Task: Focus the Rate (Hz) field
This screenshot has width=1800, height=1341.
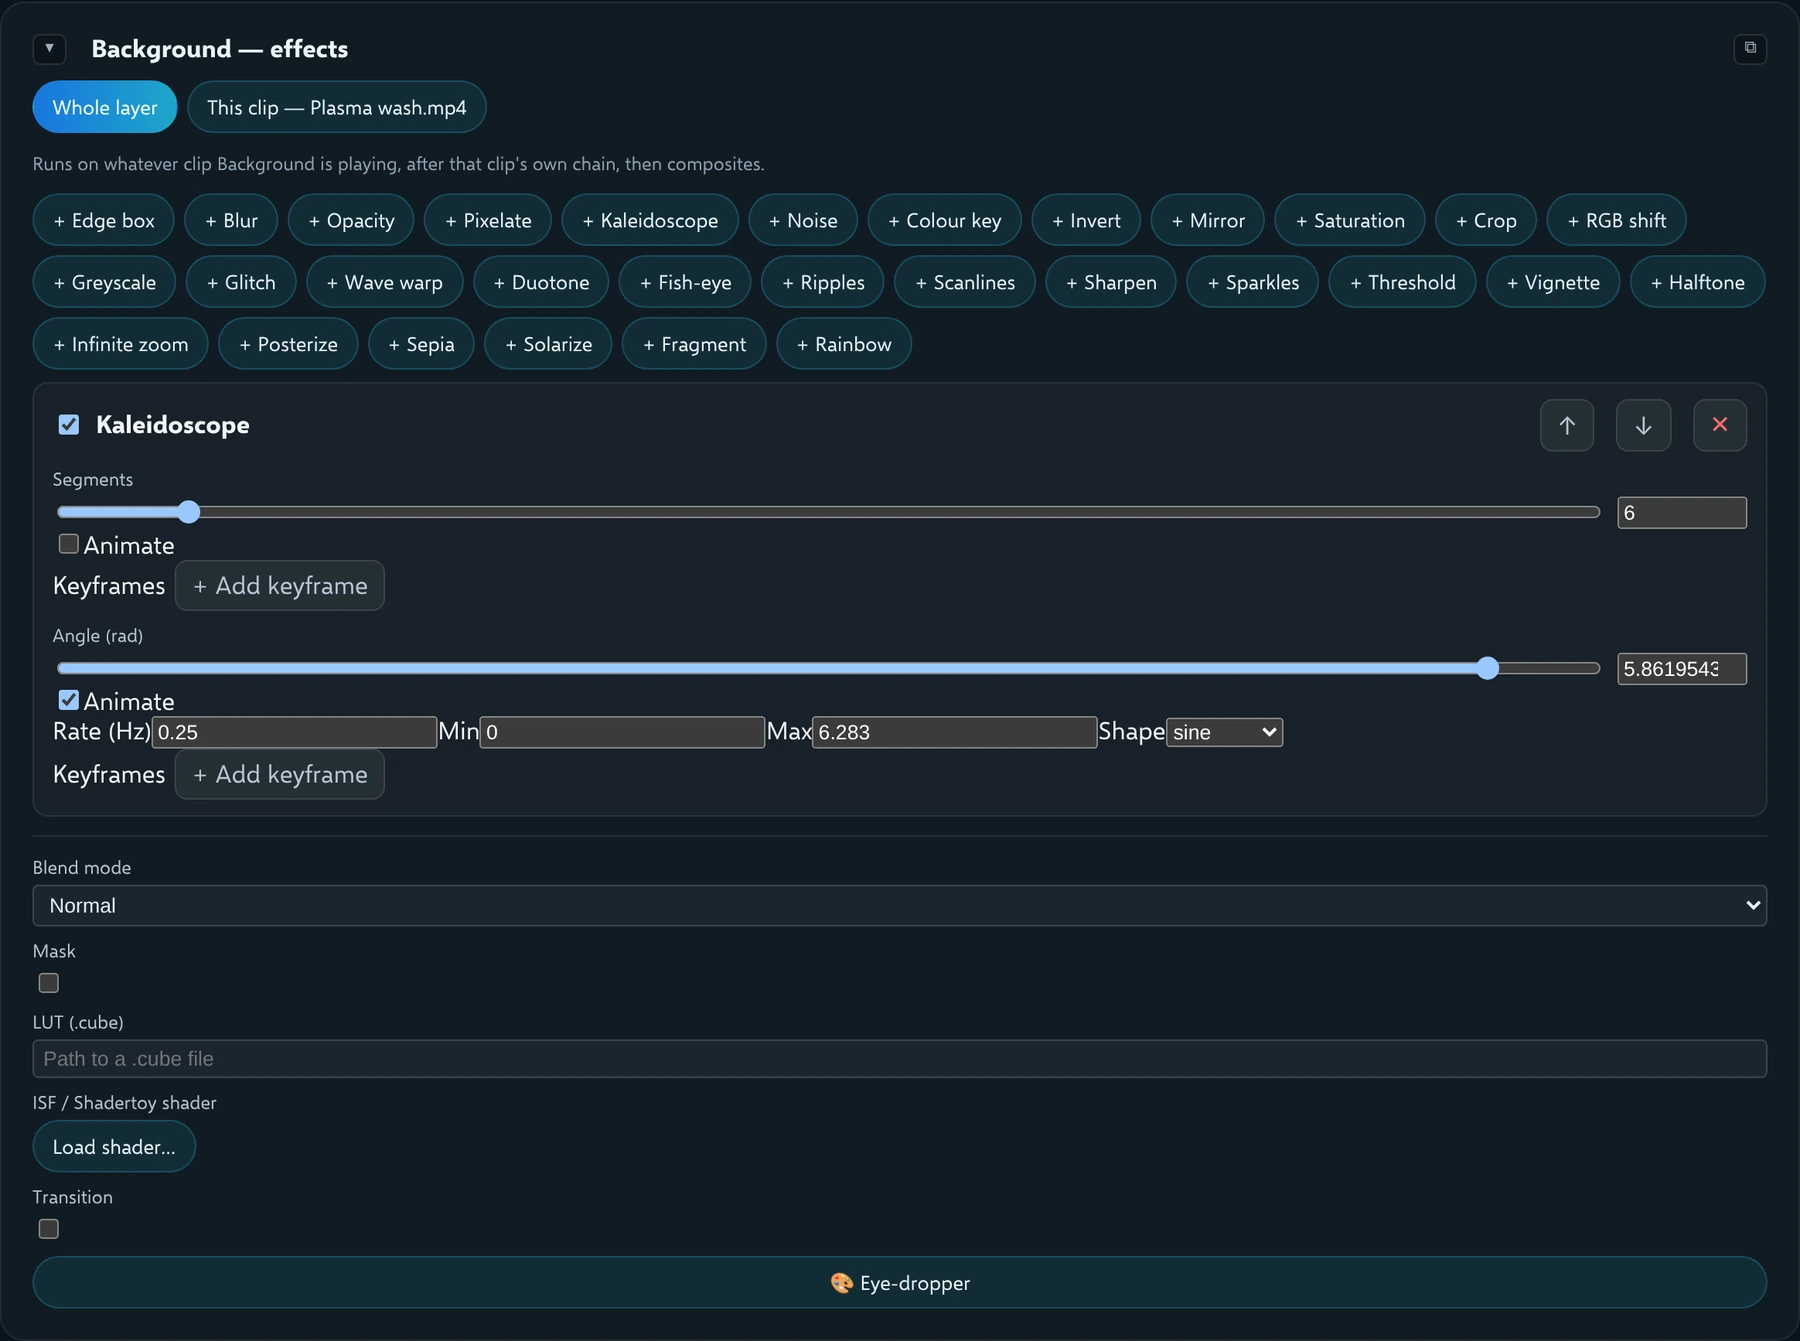Action: click(294, 732)
